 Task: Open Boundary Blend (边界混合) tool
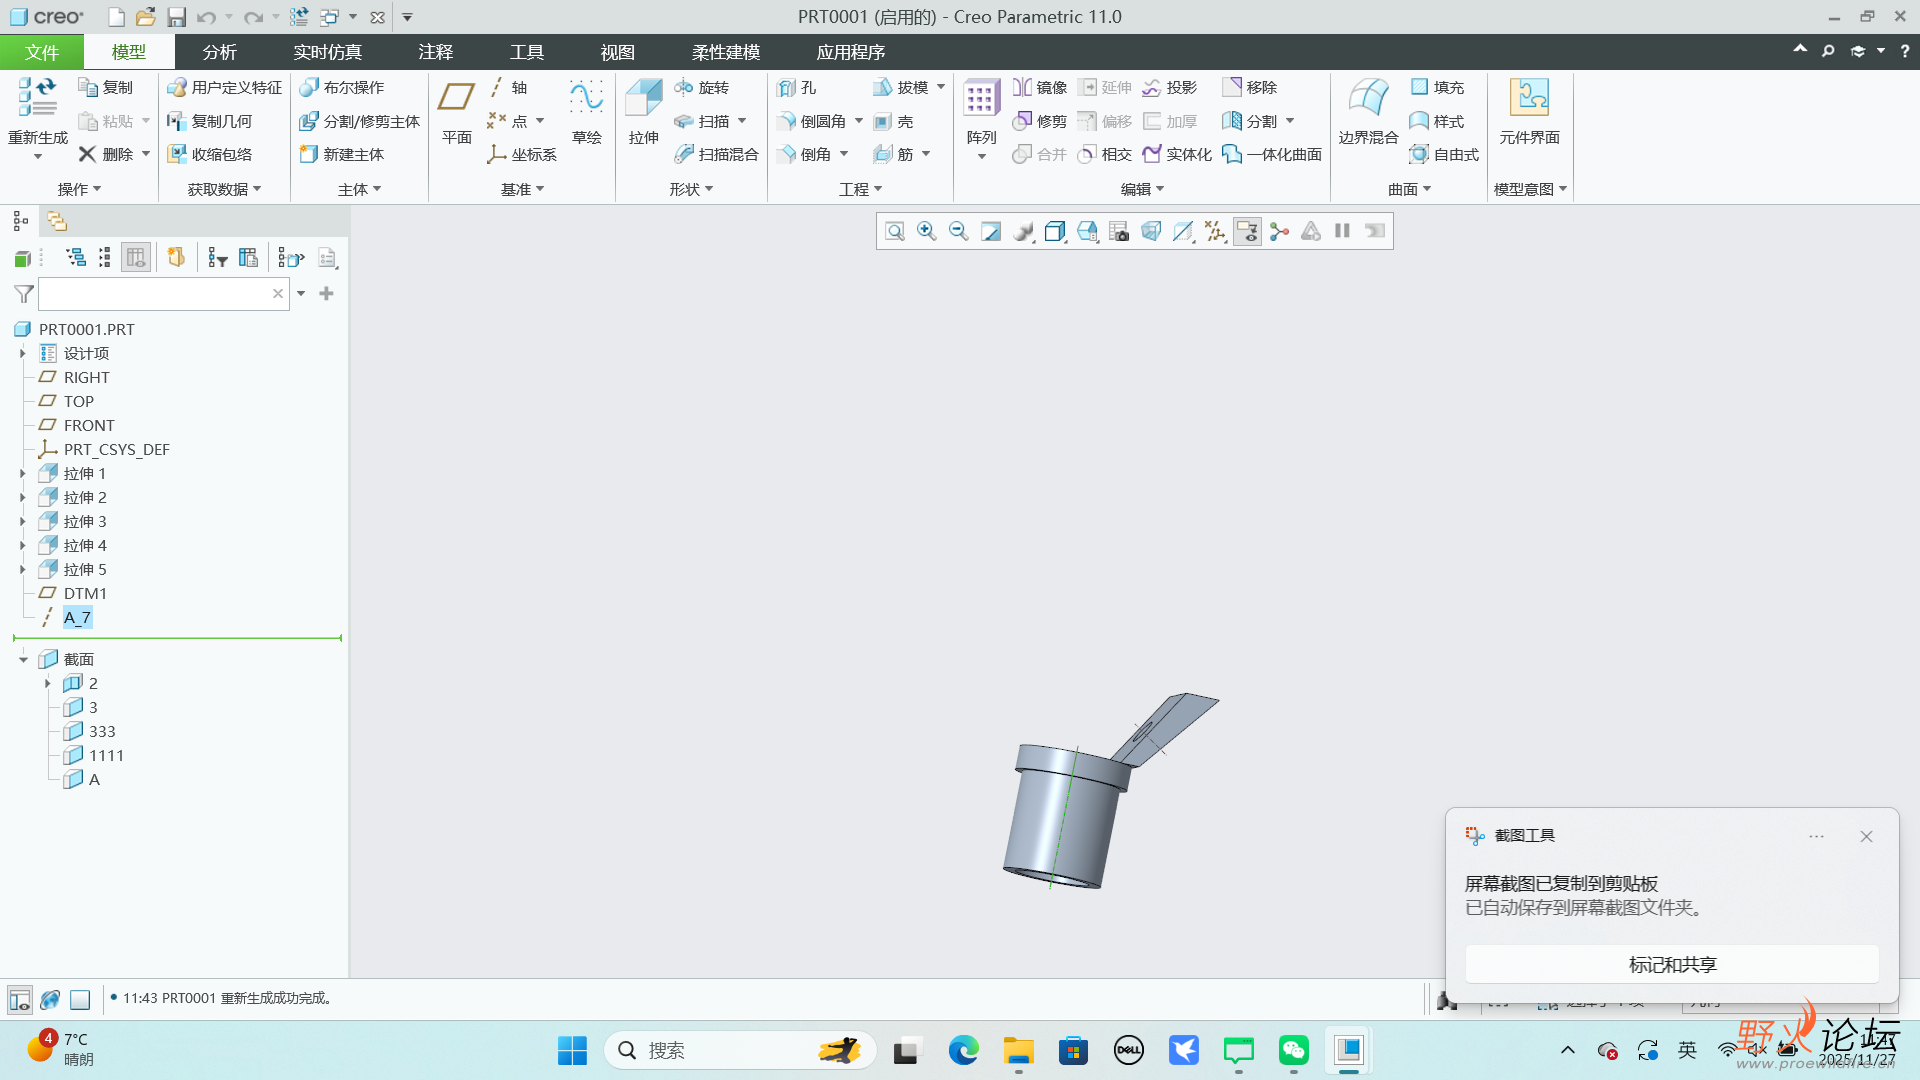pyautogui.click(x=1367, y=99)
